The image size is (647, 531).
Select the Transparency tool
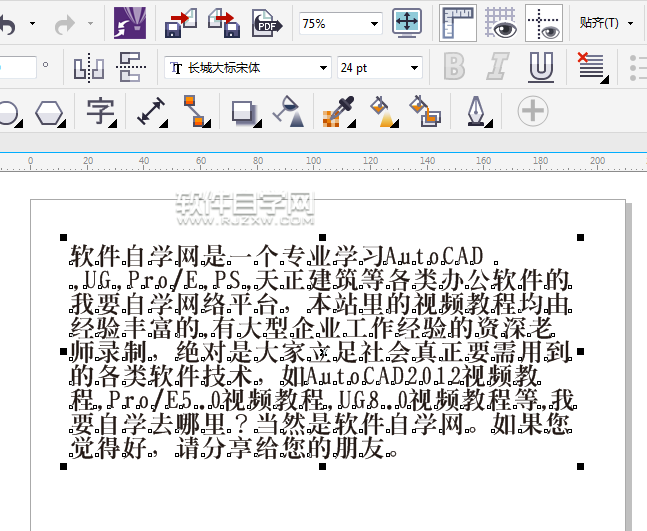290,111
